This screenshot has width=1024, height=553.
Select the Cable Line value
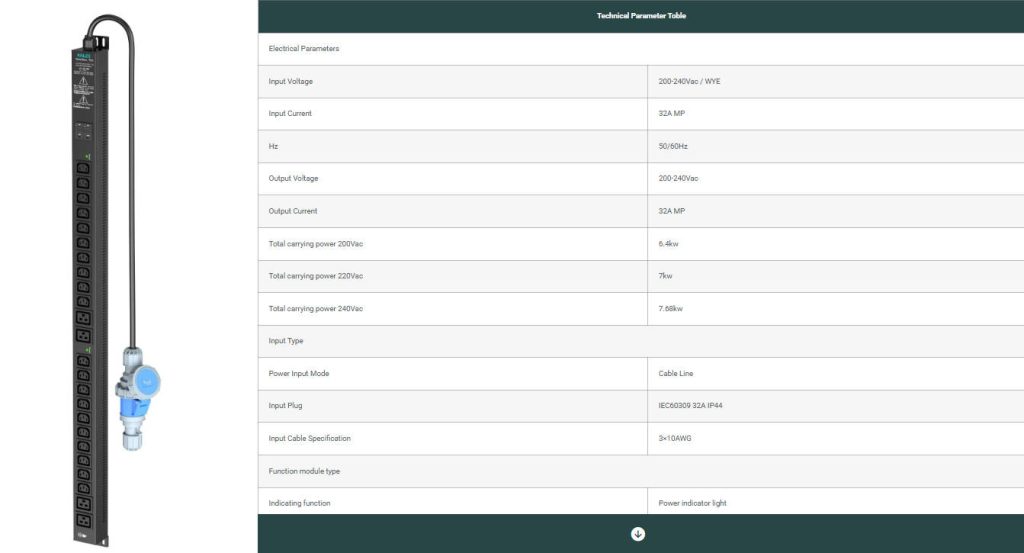tap(675, 373)
